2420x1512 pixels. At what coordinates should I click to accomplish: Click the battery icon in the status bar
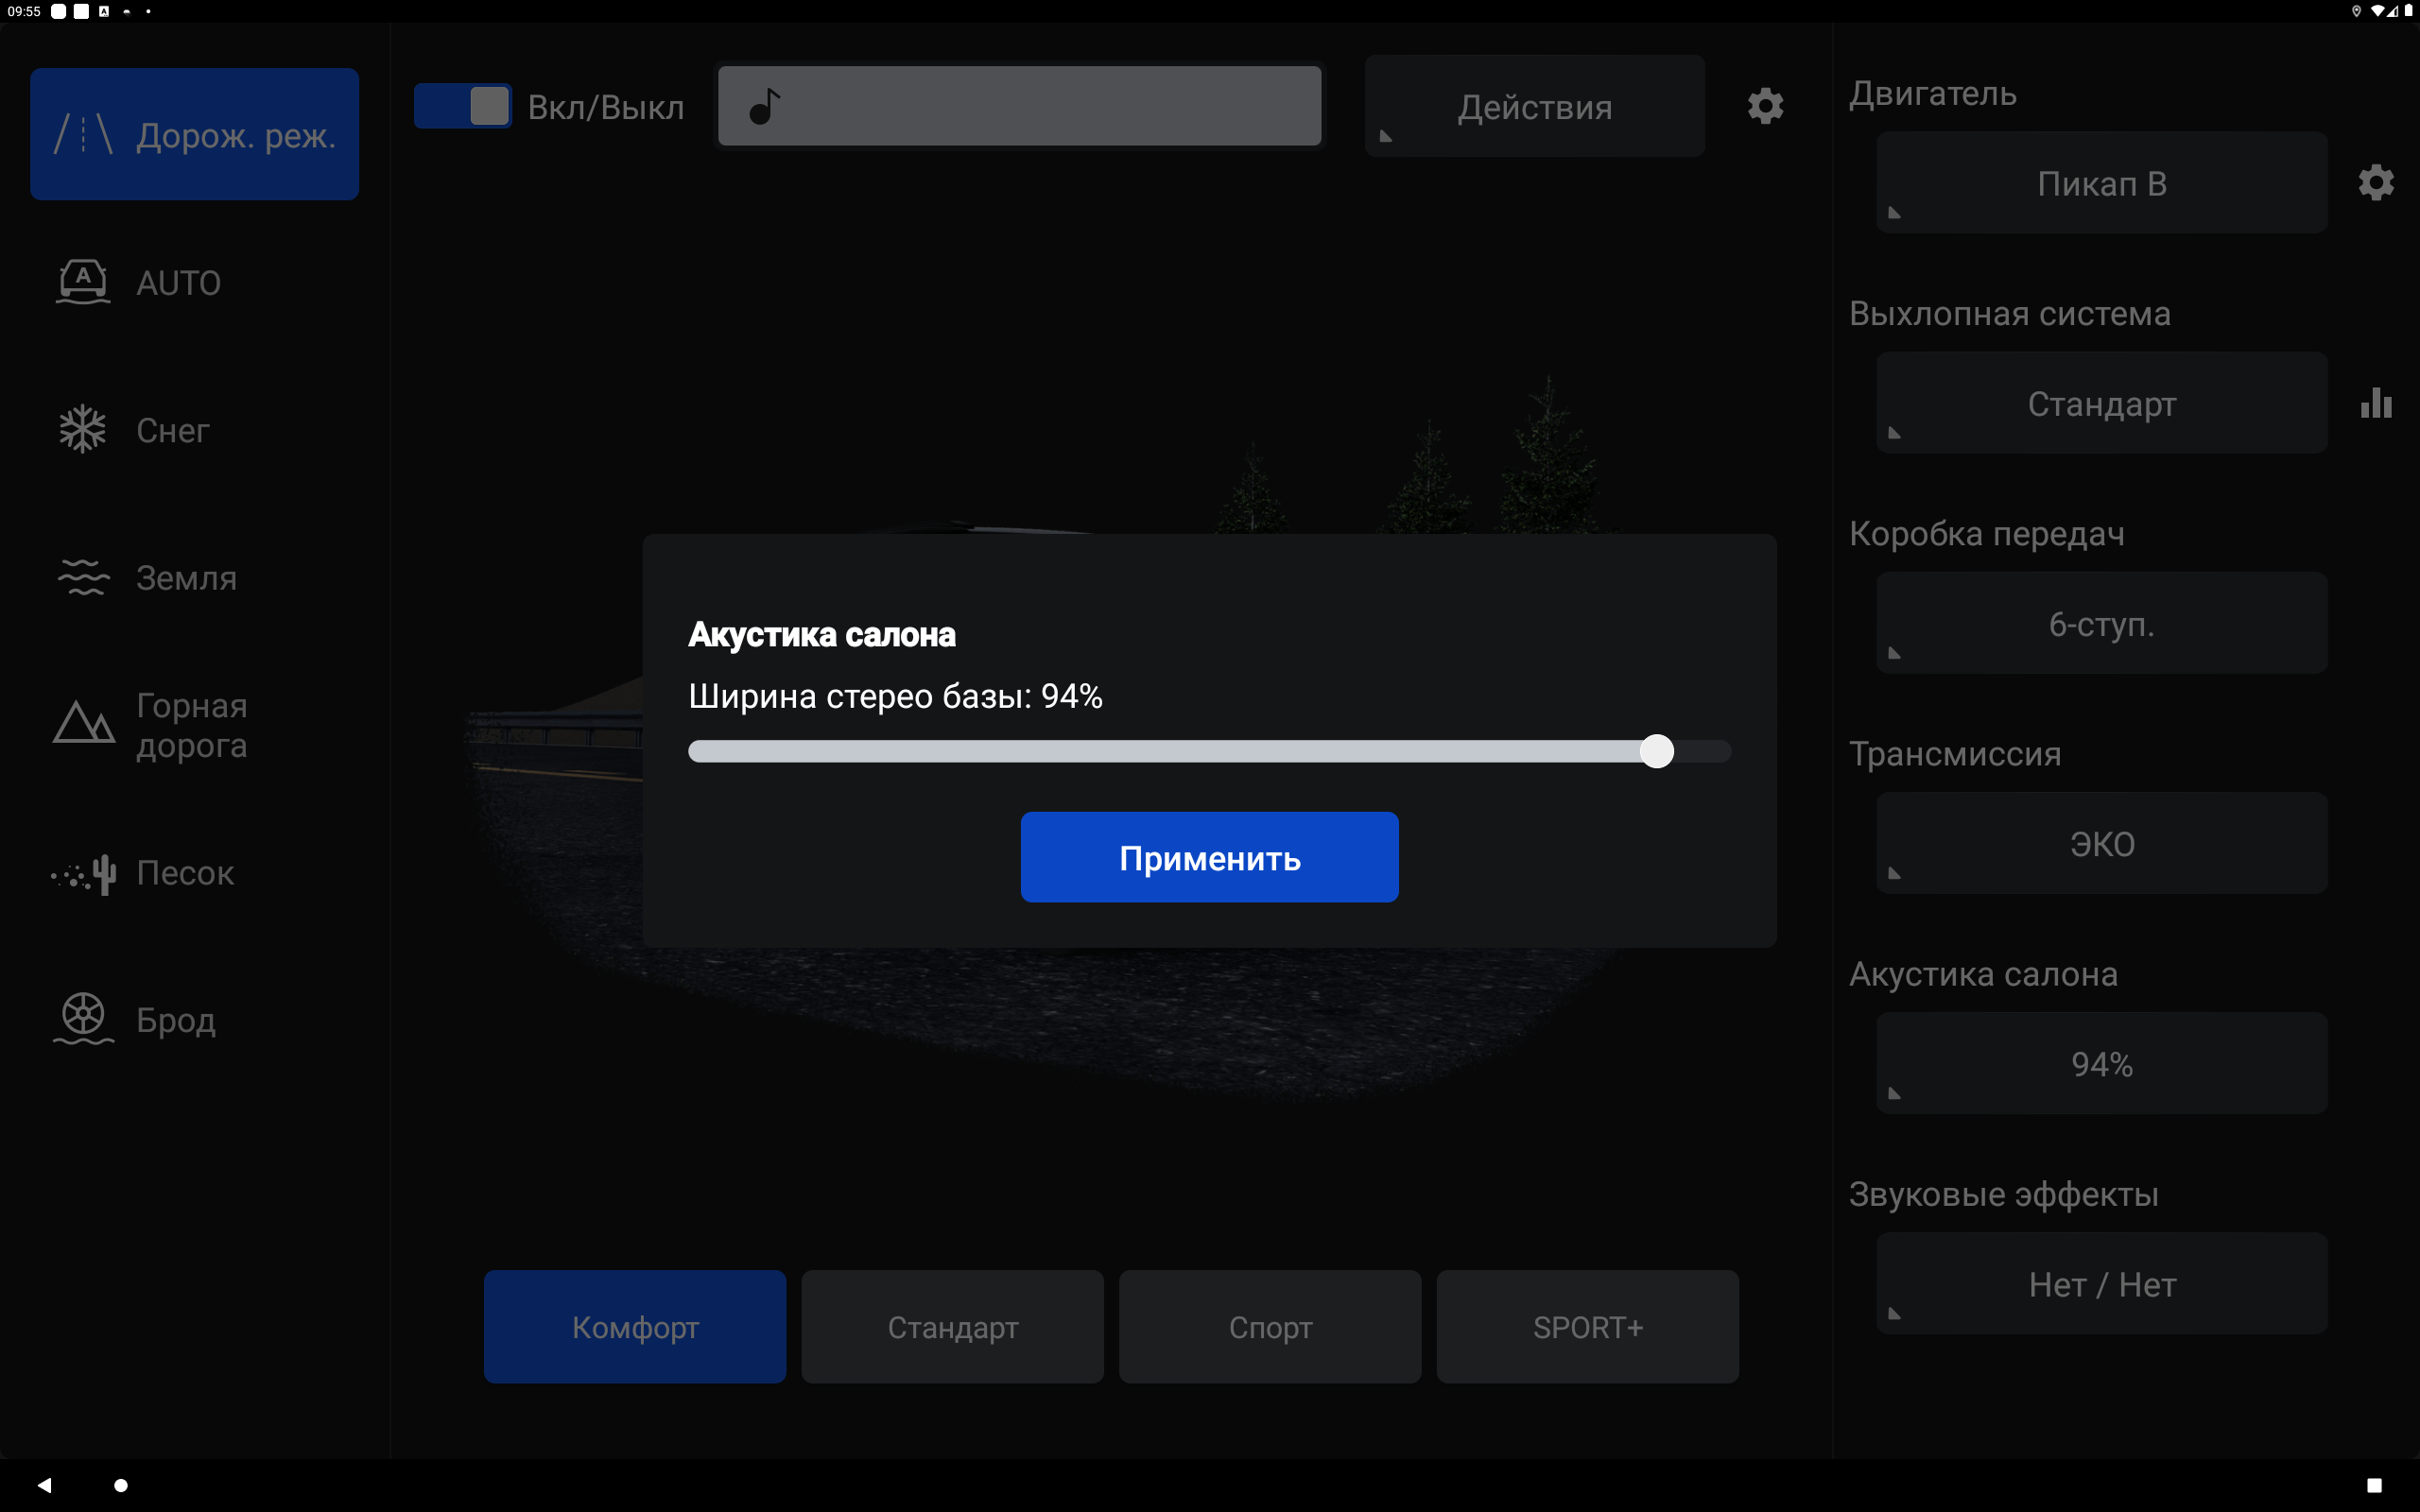(x=2408, y=11)
